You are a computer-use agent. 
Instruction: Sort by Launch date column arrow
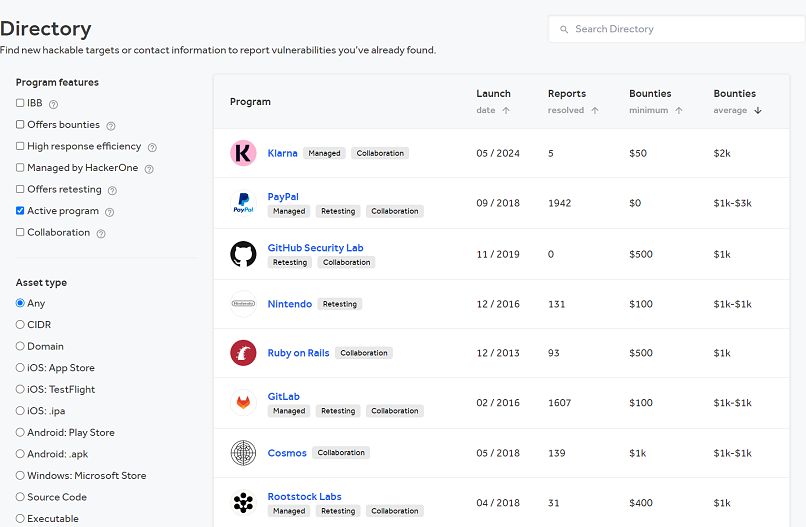point(506,111)
